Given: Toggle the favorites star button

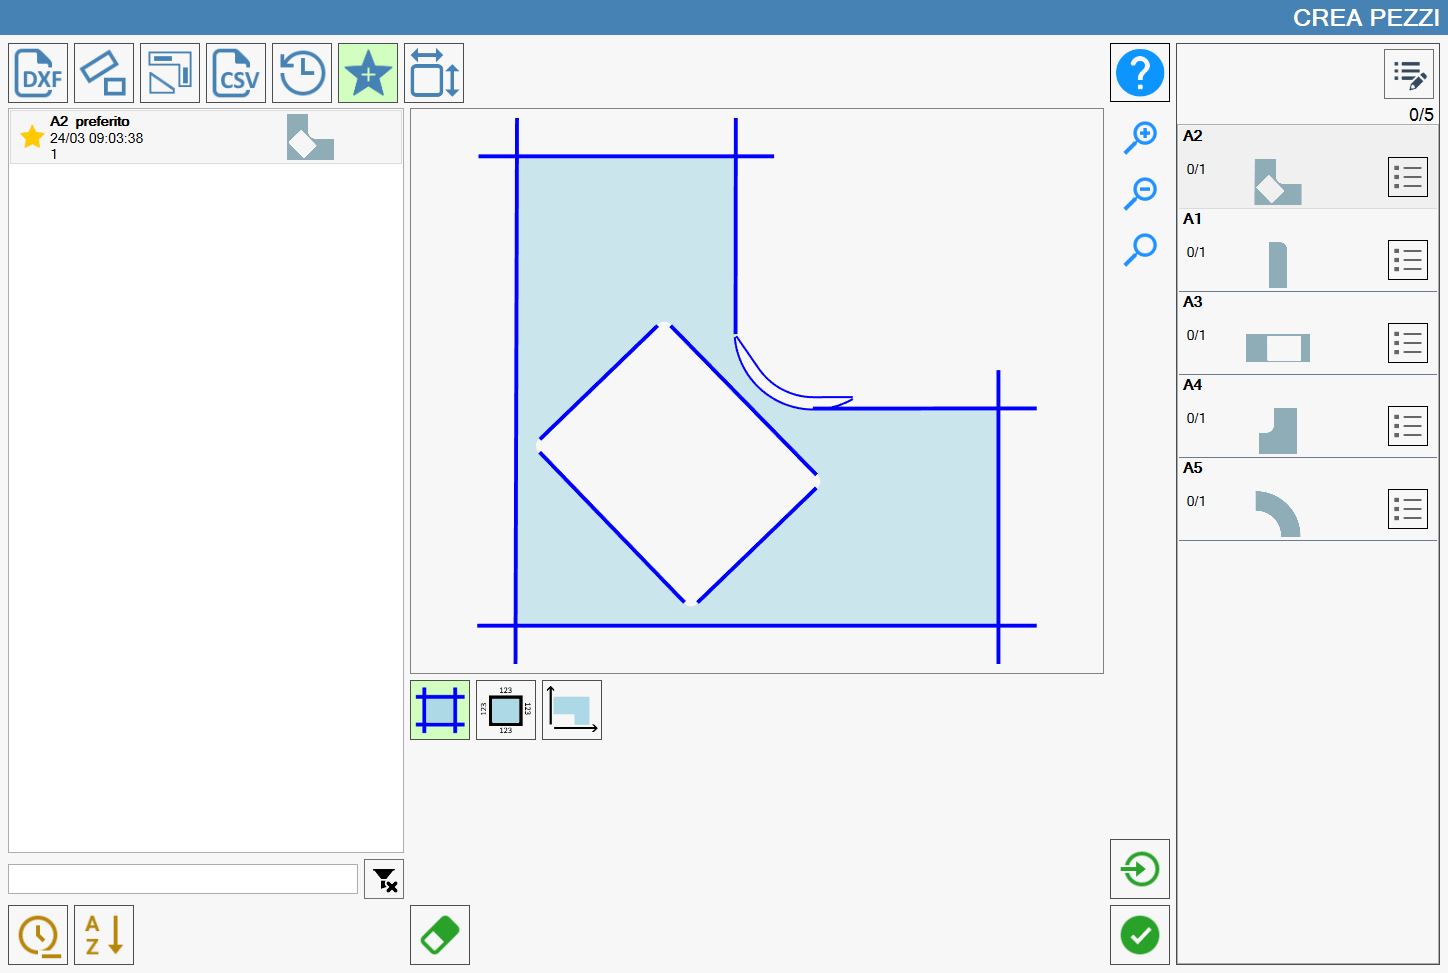Looking at the screenshot, I should point(368,73).
